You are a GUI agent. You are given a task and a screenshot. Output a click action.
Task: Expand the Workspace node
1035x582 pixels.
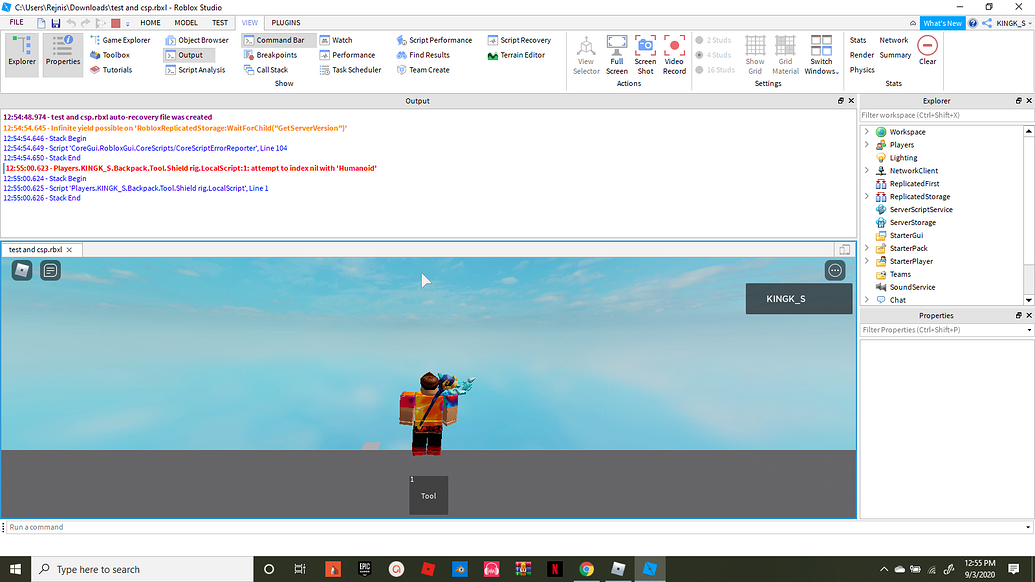(867, 132)
